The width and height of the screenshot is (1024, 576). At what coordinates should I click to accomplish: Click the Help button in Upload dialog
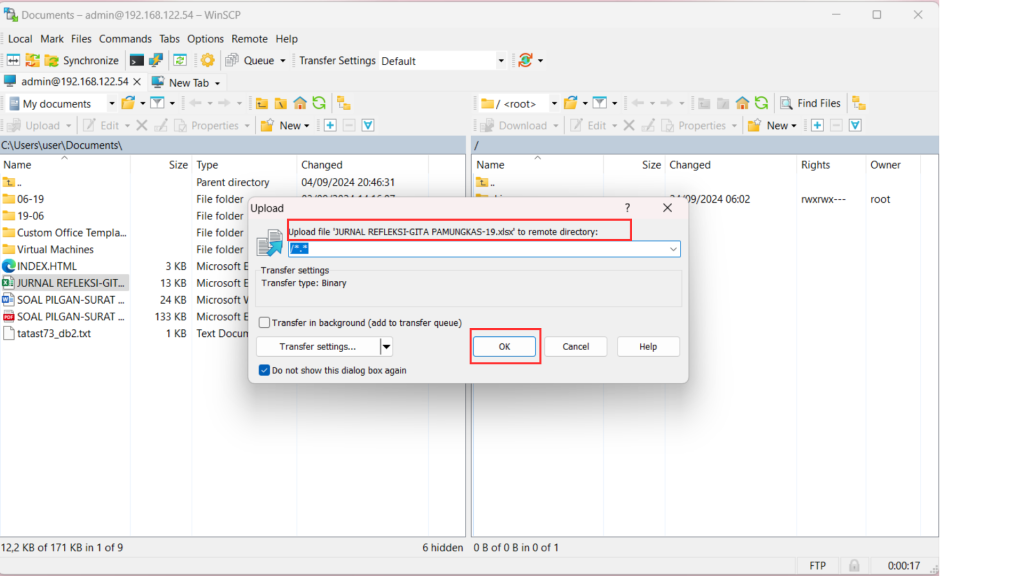pyautogui.click(x=648, y=347)
